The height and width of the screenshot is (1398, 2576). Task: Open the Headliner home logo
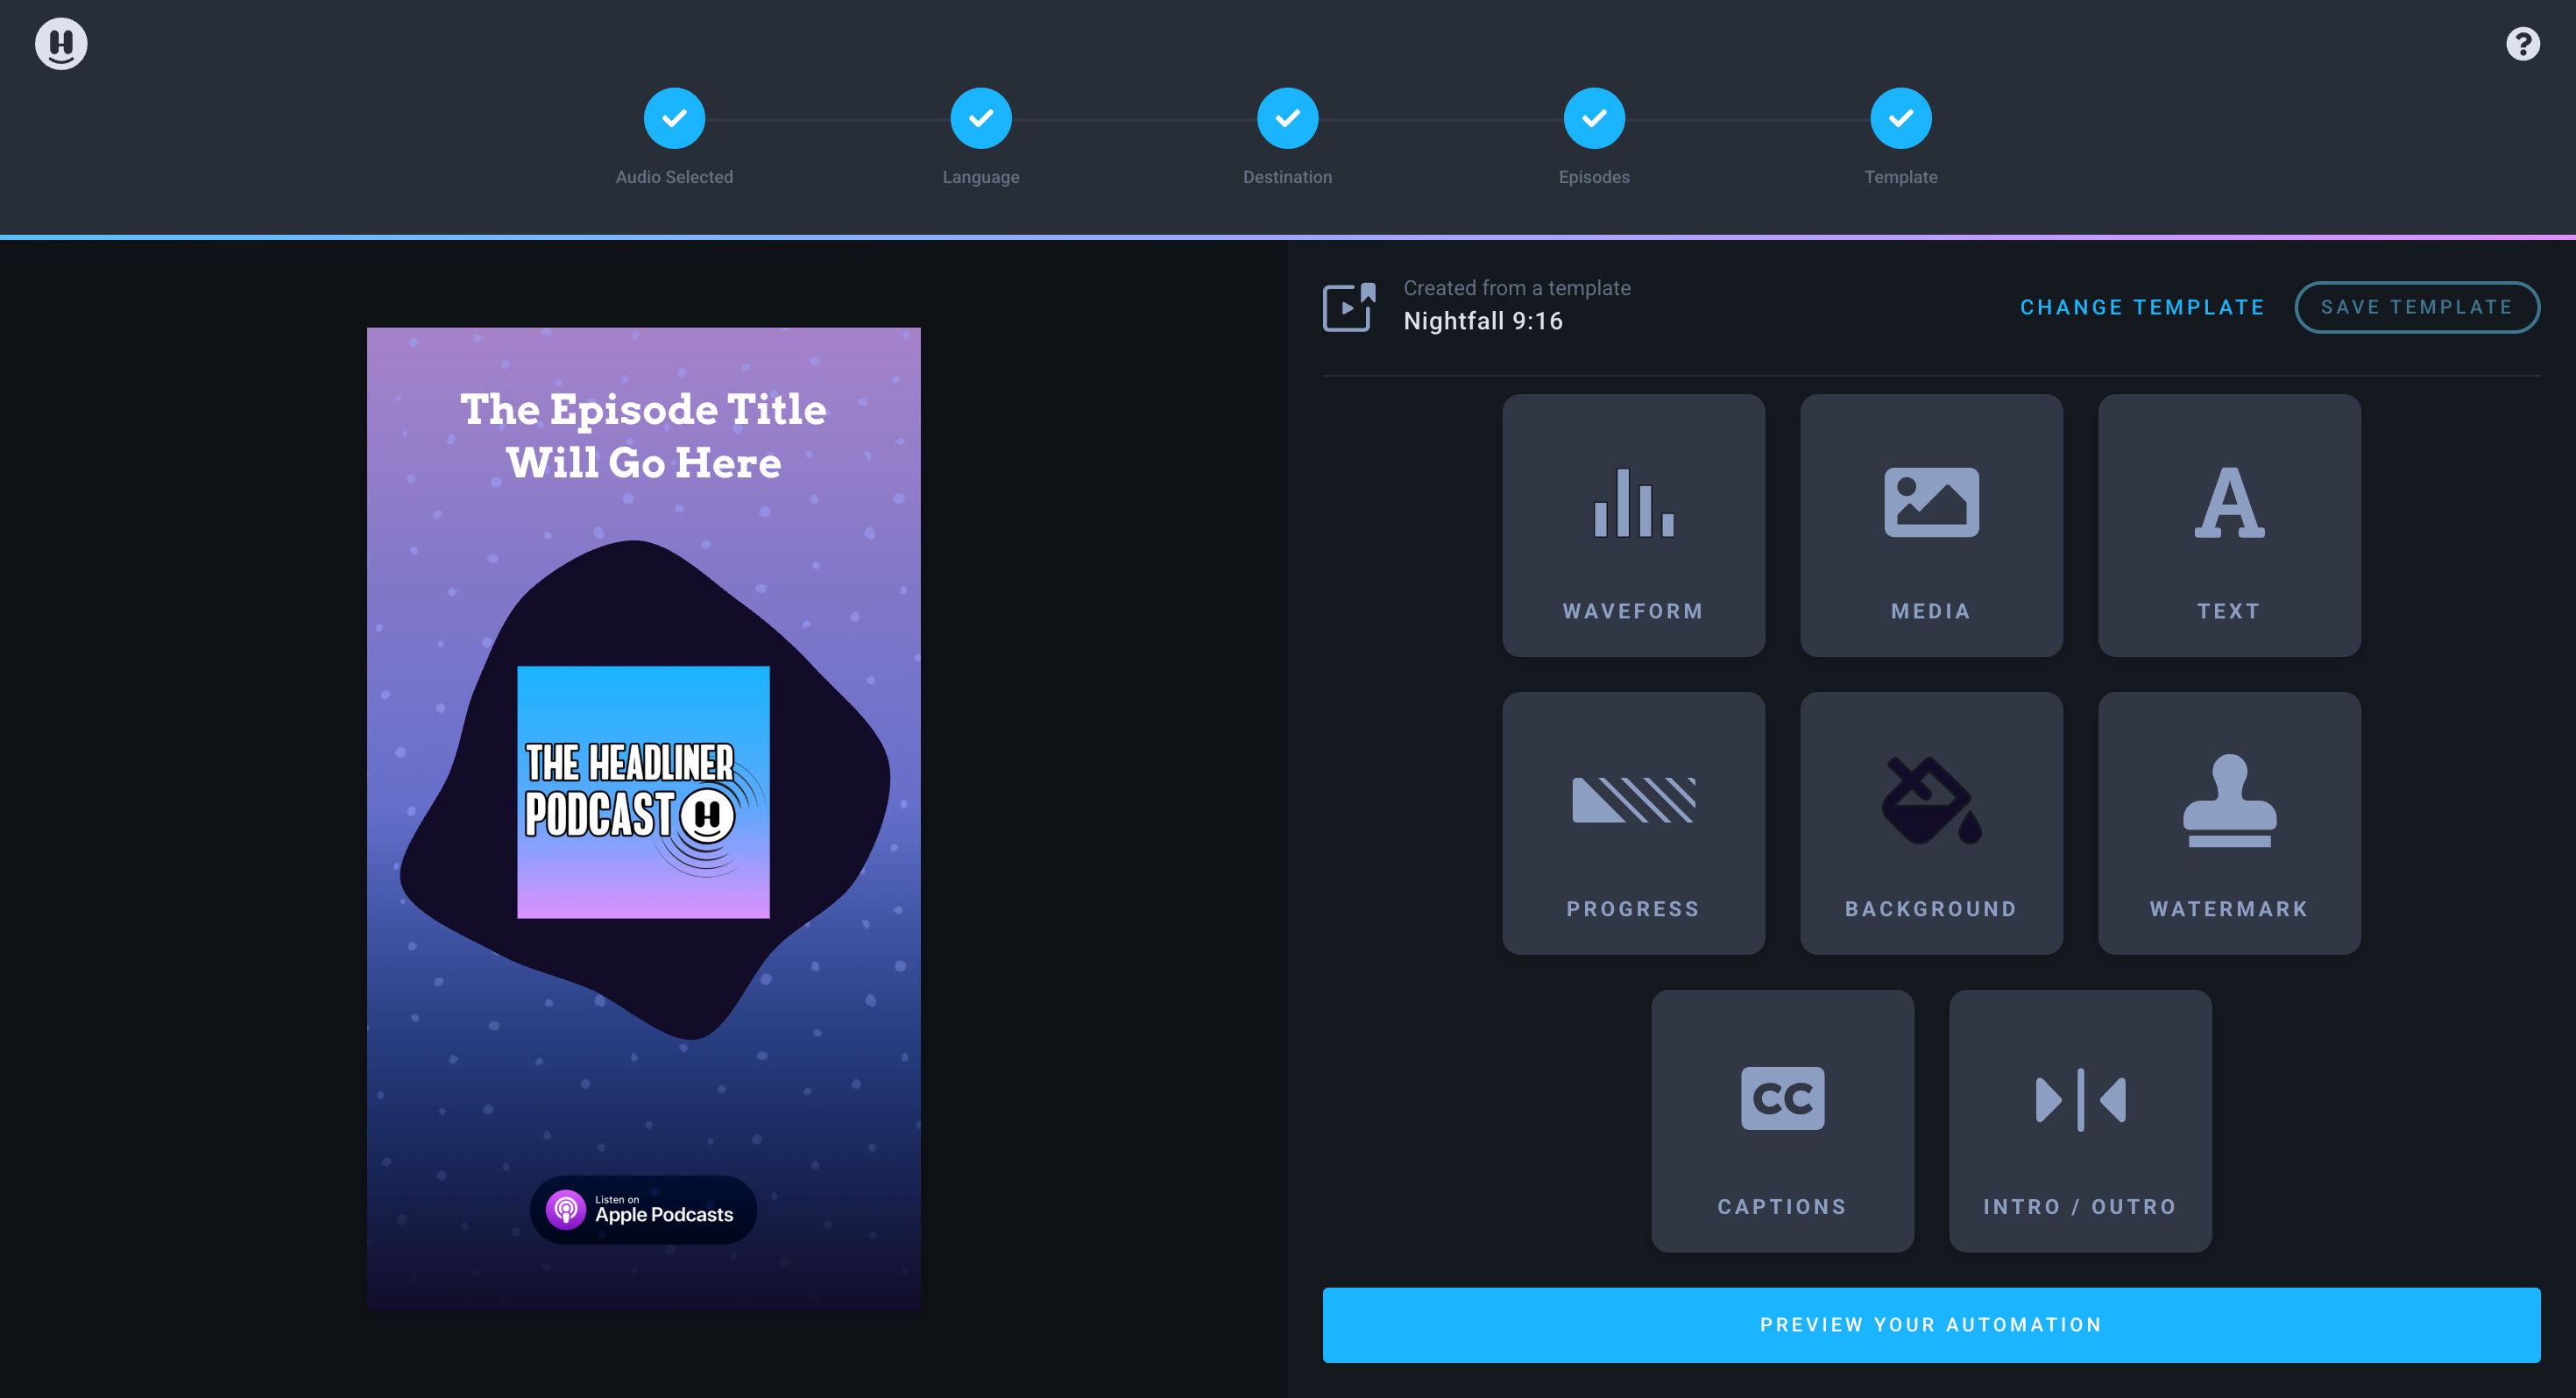coord(61,44)
